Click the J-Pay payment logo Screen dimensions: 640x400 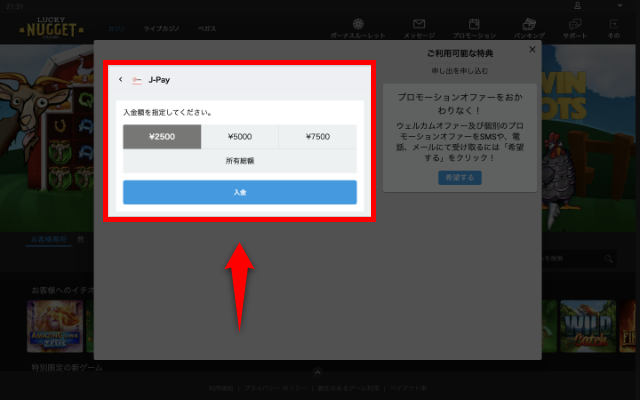[137, 79]
